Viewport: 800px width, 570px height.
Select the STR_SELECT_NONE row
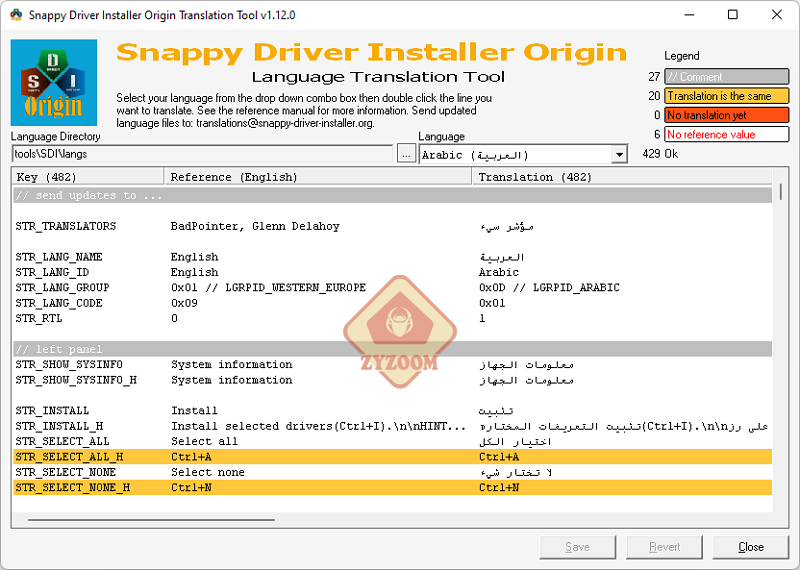(392, 472)
